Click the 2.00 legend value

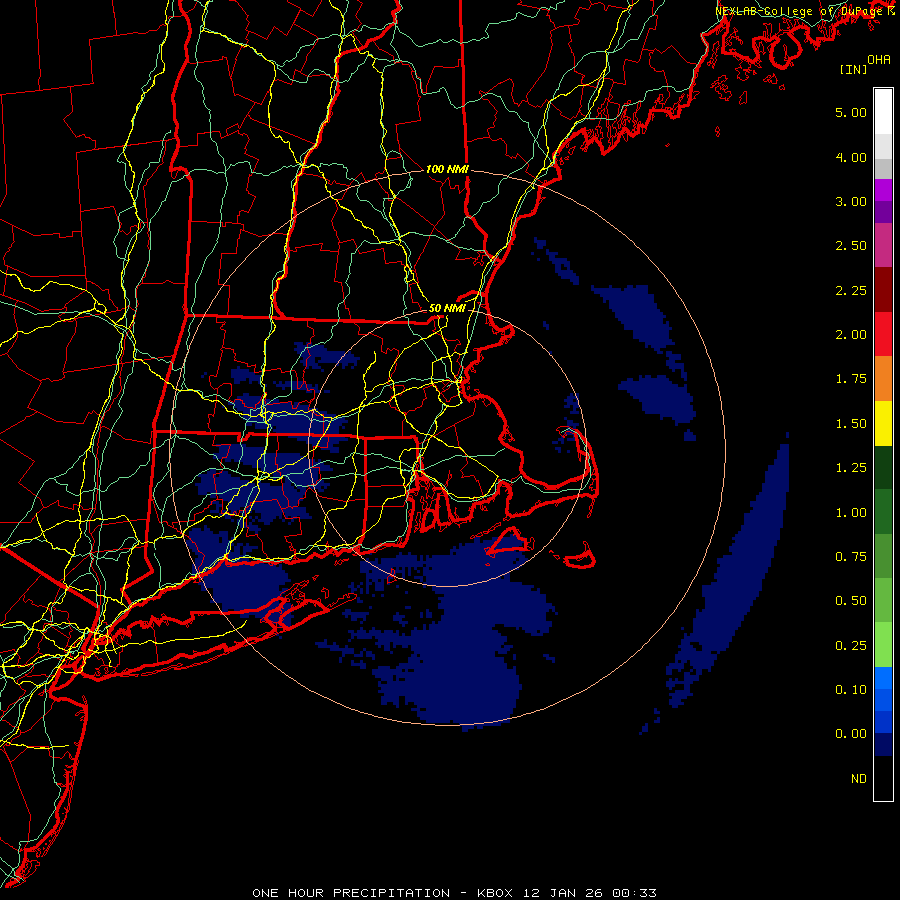[x=851, y=335]
